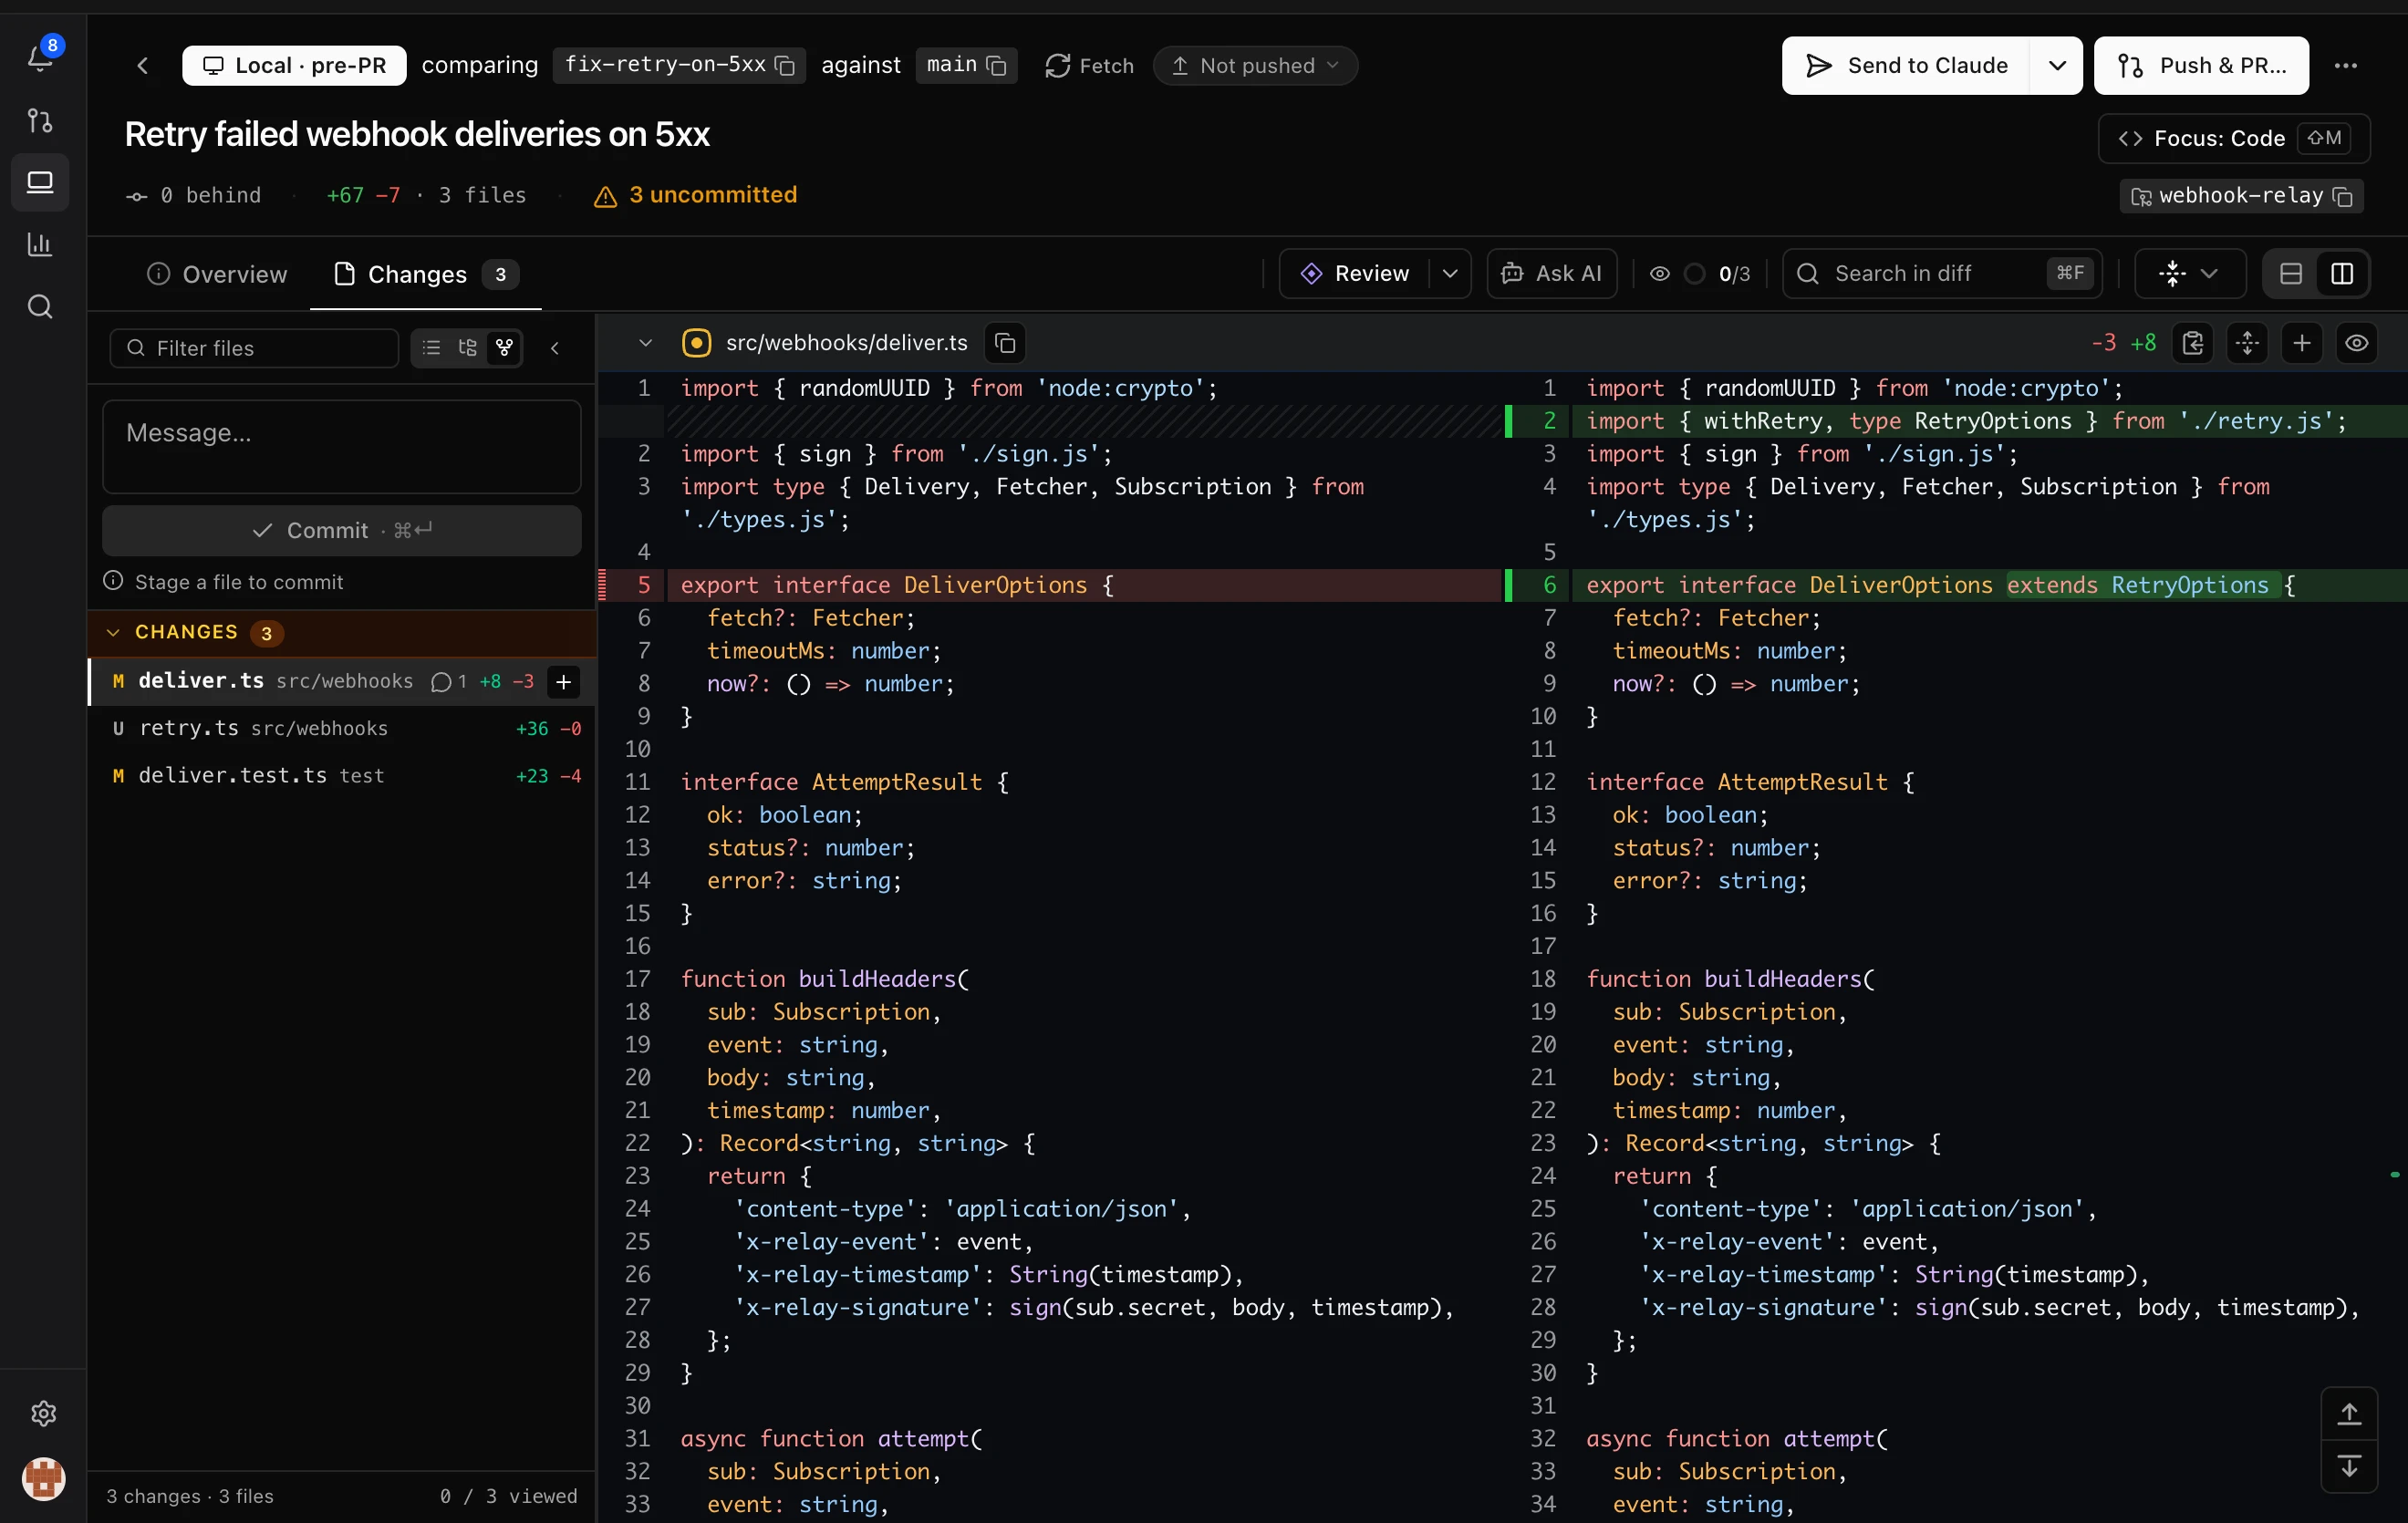Collapse the CHANGES section
Image resolution: width=2408 pixels, height=1523 pixels.
click(x=113, y=632)
